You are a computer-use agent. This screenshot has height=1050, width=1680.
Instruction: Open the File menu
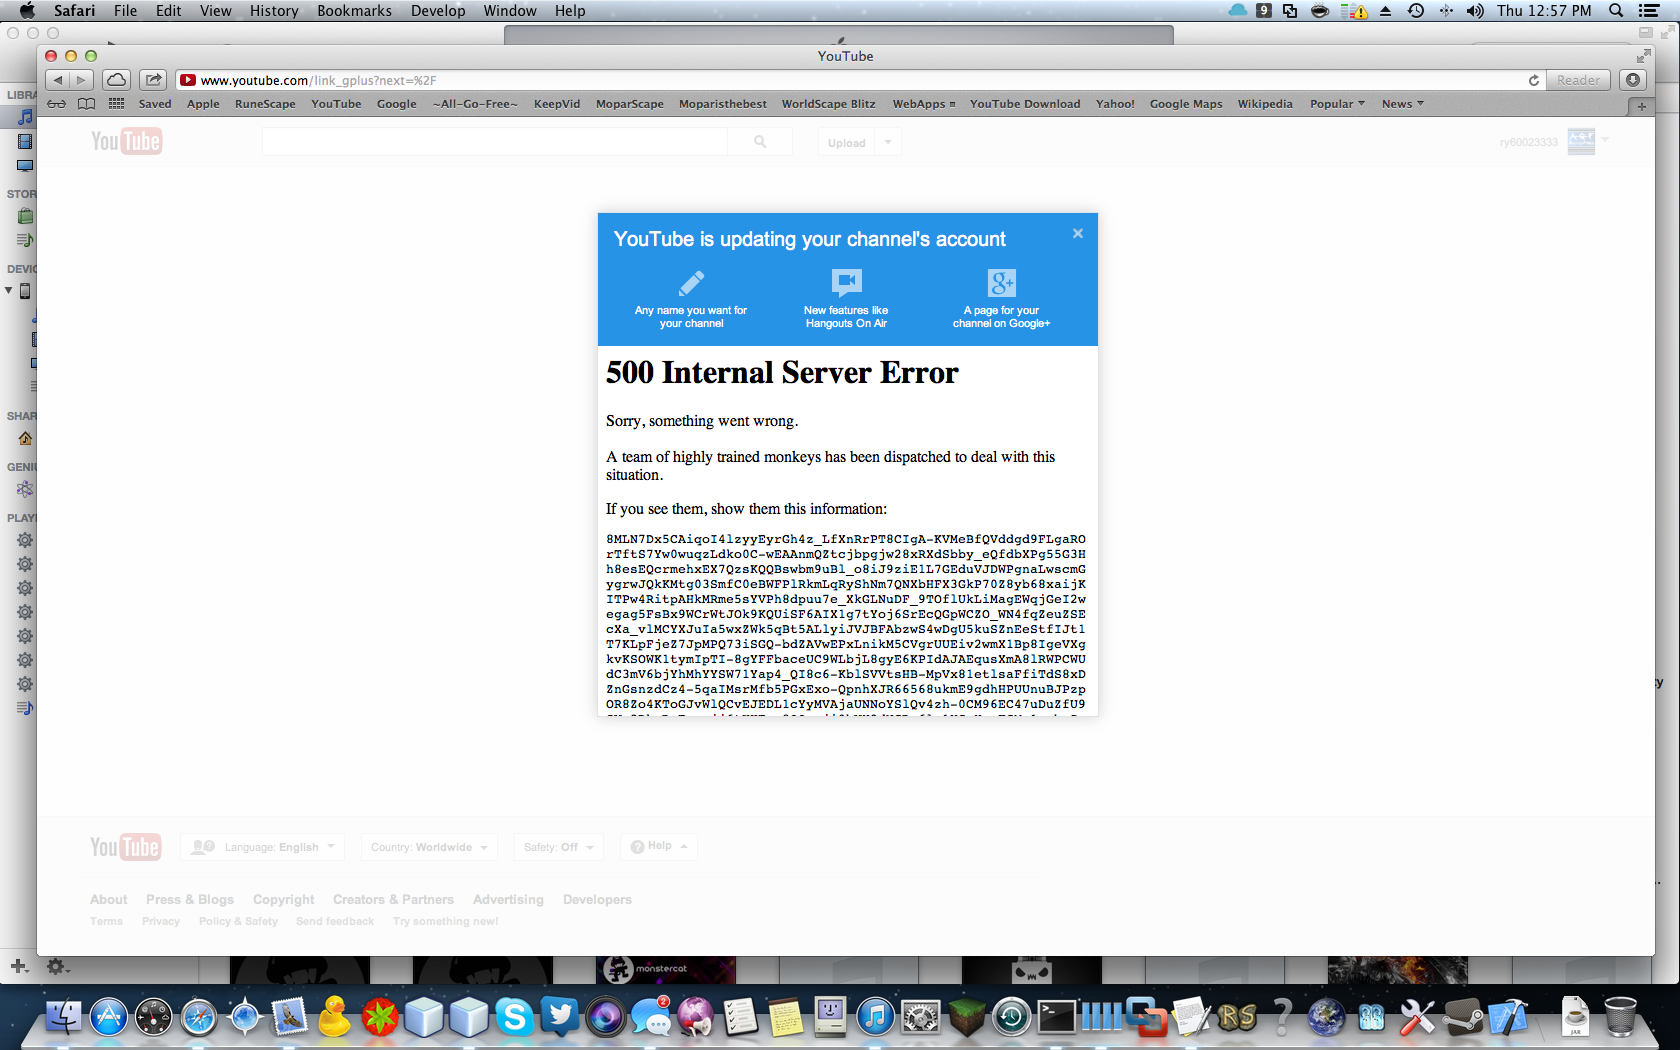[x=125, y=11]
